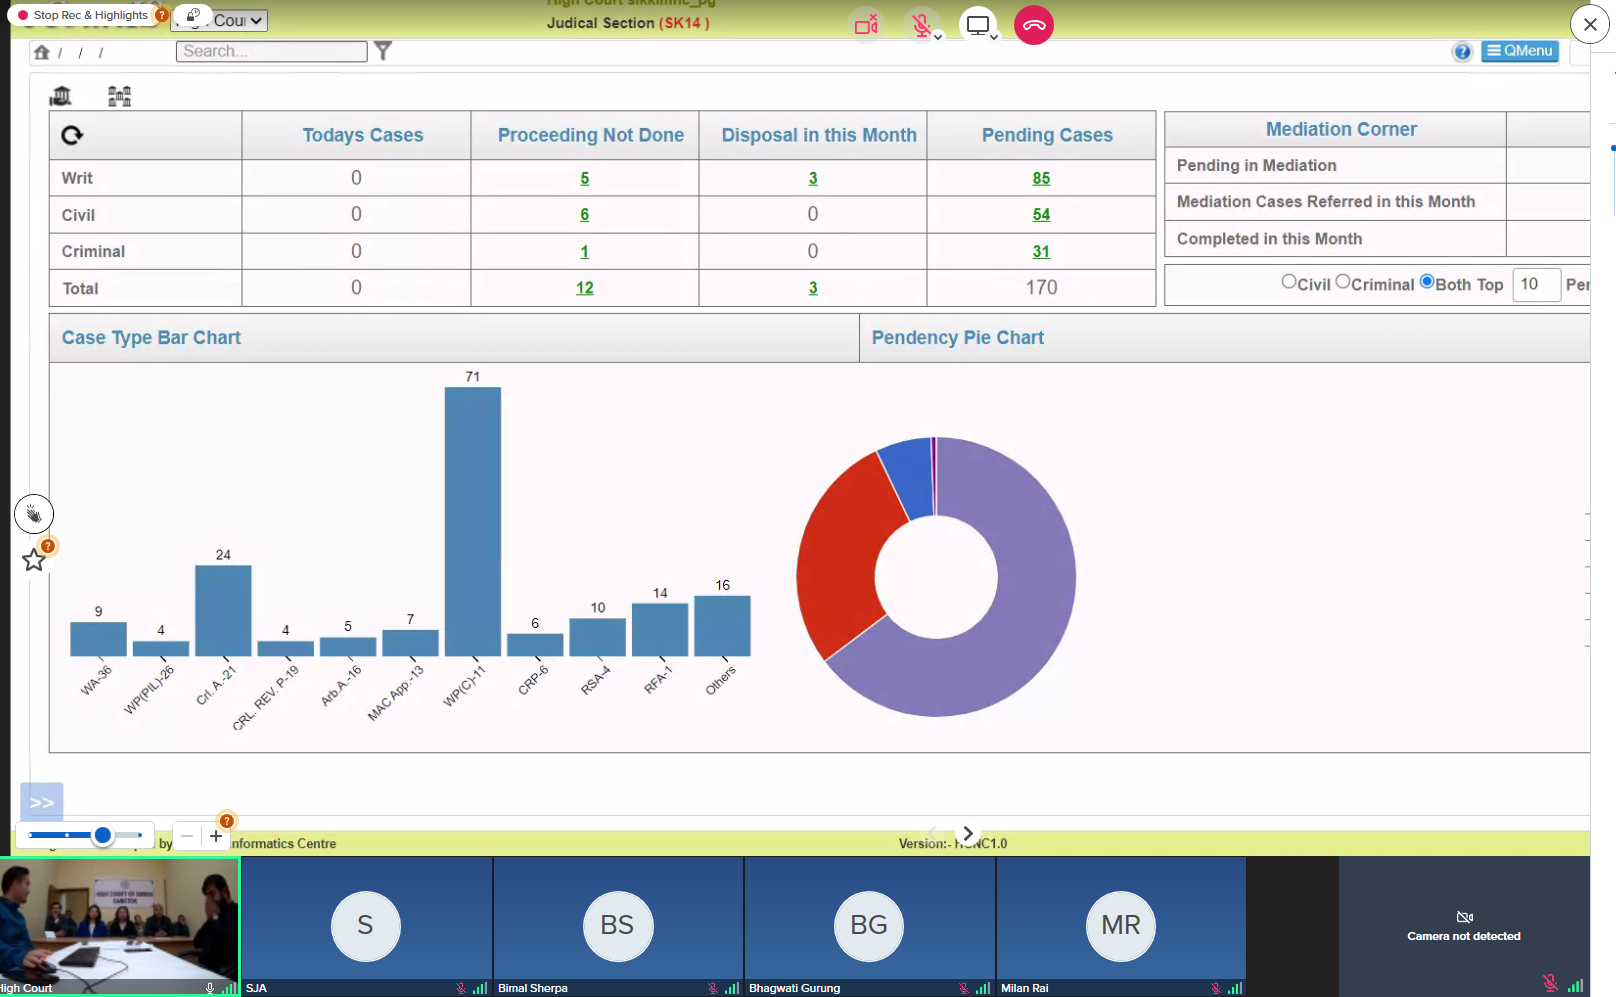Screen dimensions: 1616x997
Task: Open the QMenu button
Action: [x=1520, y=51]
